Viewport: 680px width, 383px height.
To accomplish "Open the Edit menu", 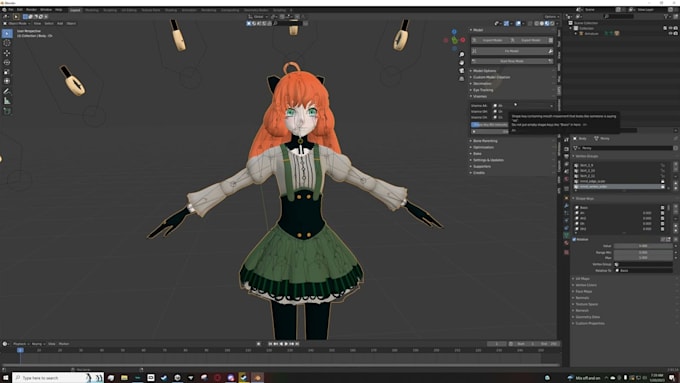I will pos(20,10).
